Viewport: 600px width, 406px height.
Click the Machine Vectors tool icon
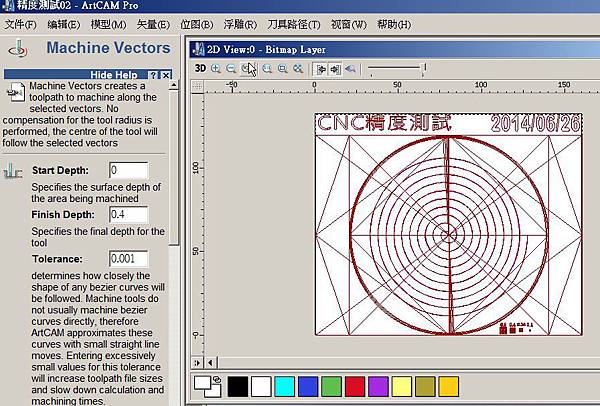click(18, 49)
